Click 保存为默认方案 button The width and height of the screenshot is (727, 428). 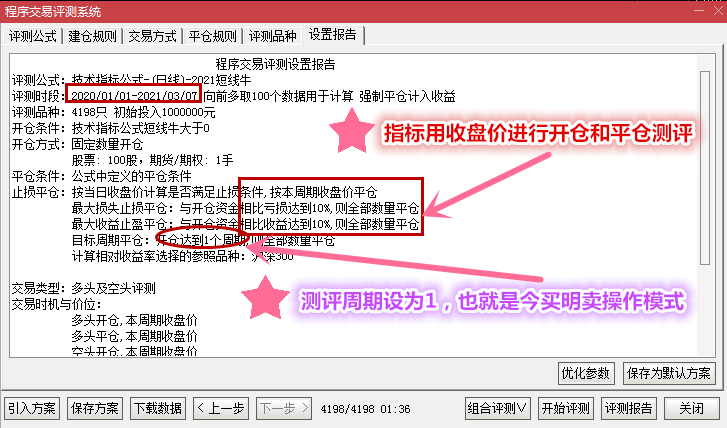pyautogui.click(x=669, y=373)
